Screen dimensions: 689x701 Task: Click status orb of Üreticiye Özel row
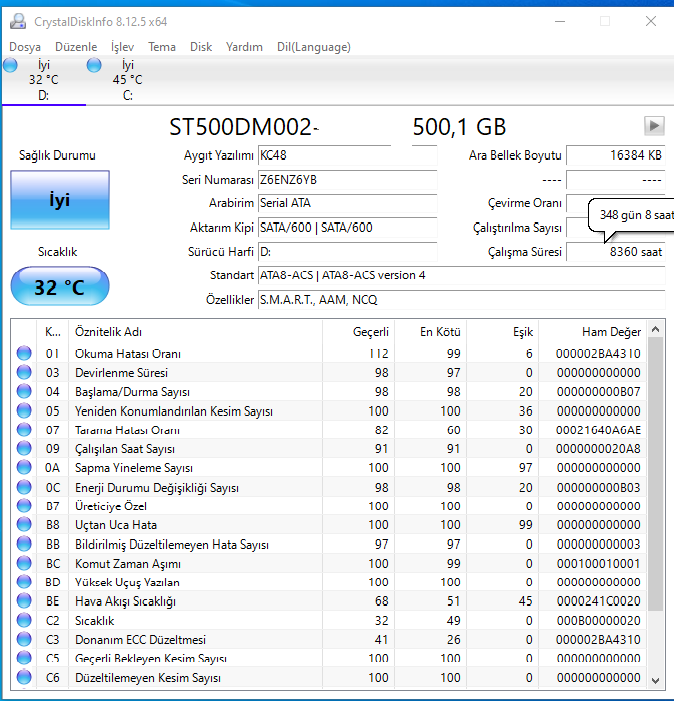tap(24, 506)
